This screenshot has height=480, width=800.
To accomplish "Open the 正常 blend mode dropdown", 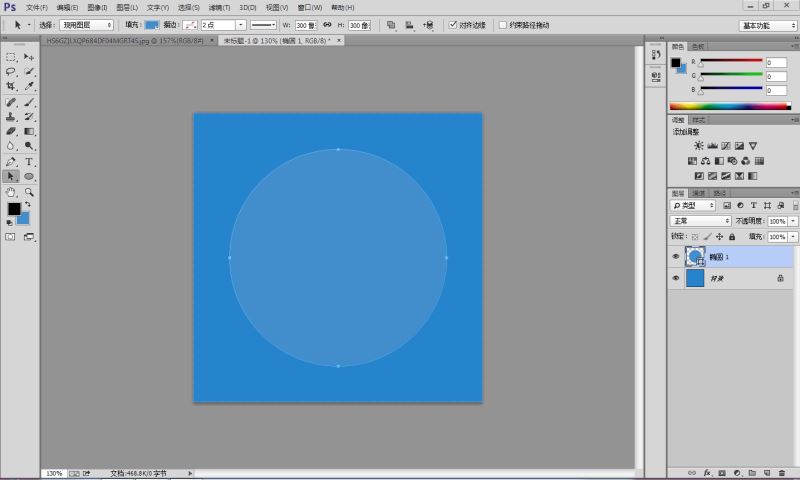I will click(x=700, y=221).
